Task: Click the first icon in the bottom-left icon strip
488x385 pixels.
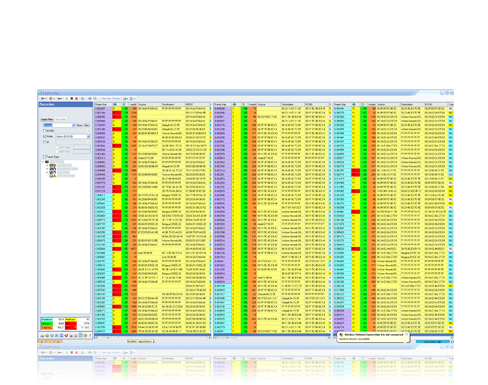Action: pos(42,336)
